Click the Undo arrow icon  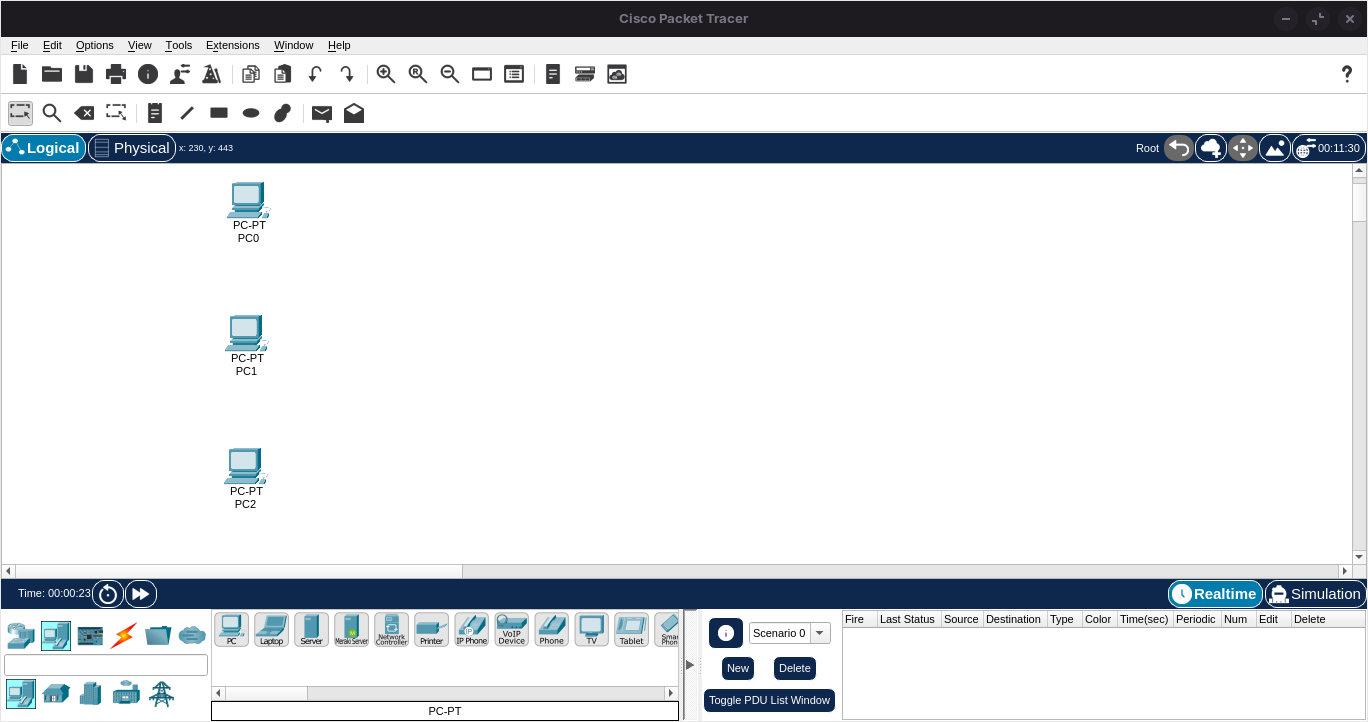click(315, 74)
